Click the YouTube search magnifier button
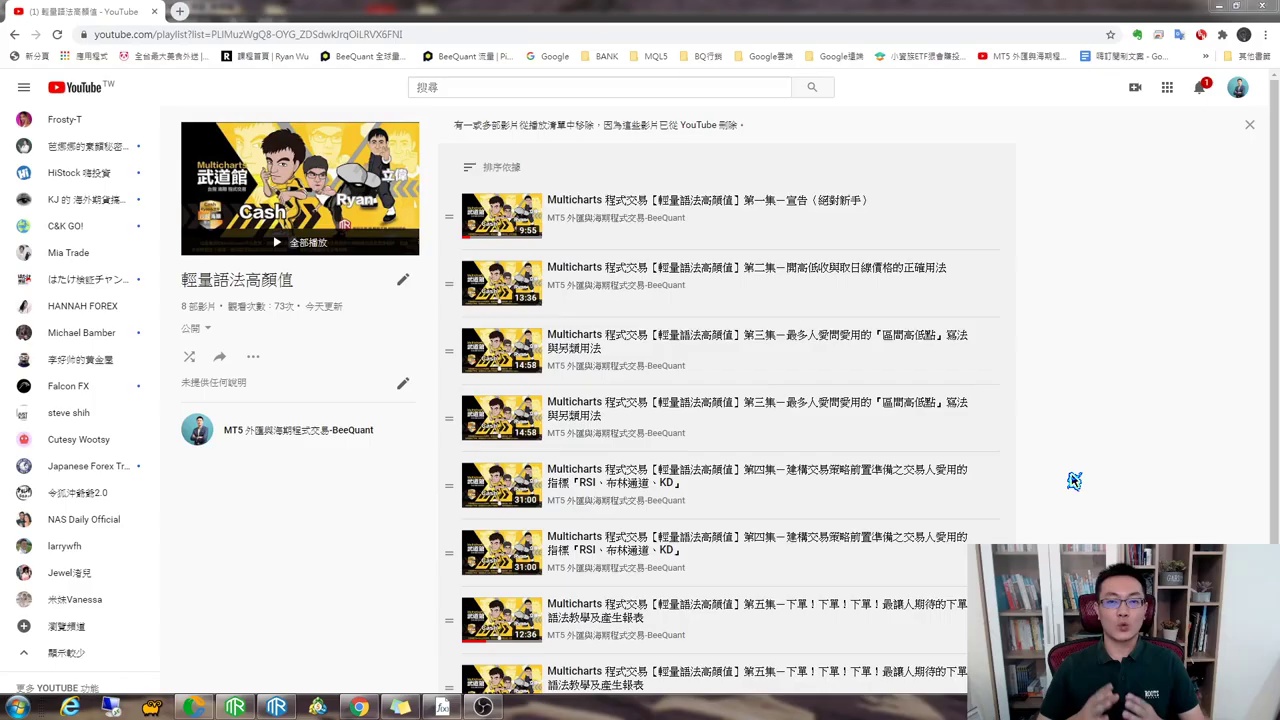Screen dimensions: 1280x720 (812, 87)
